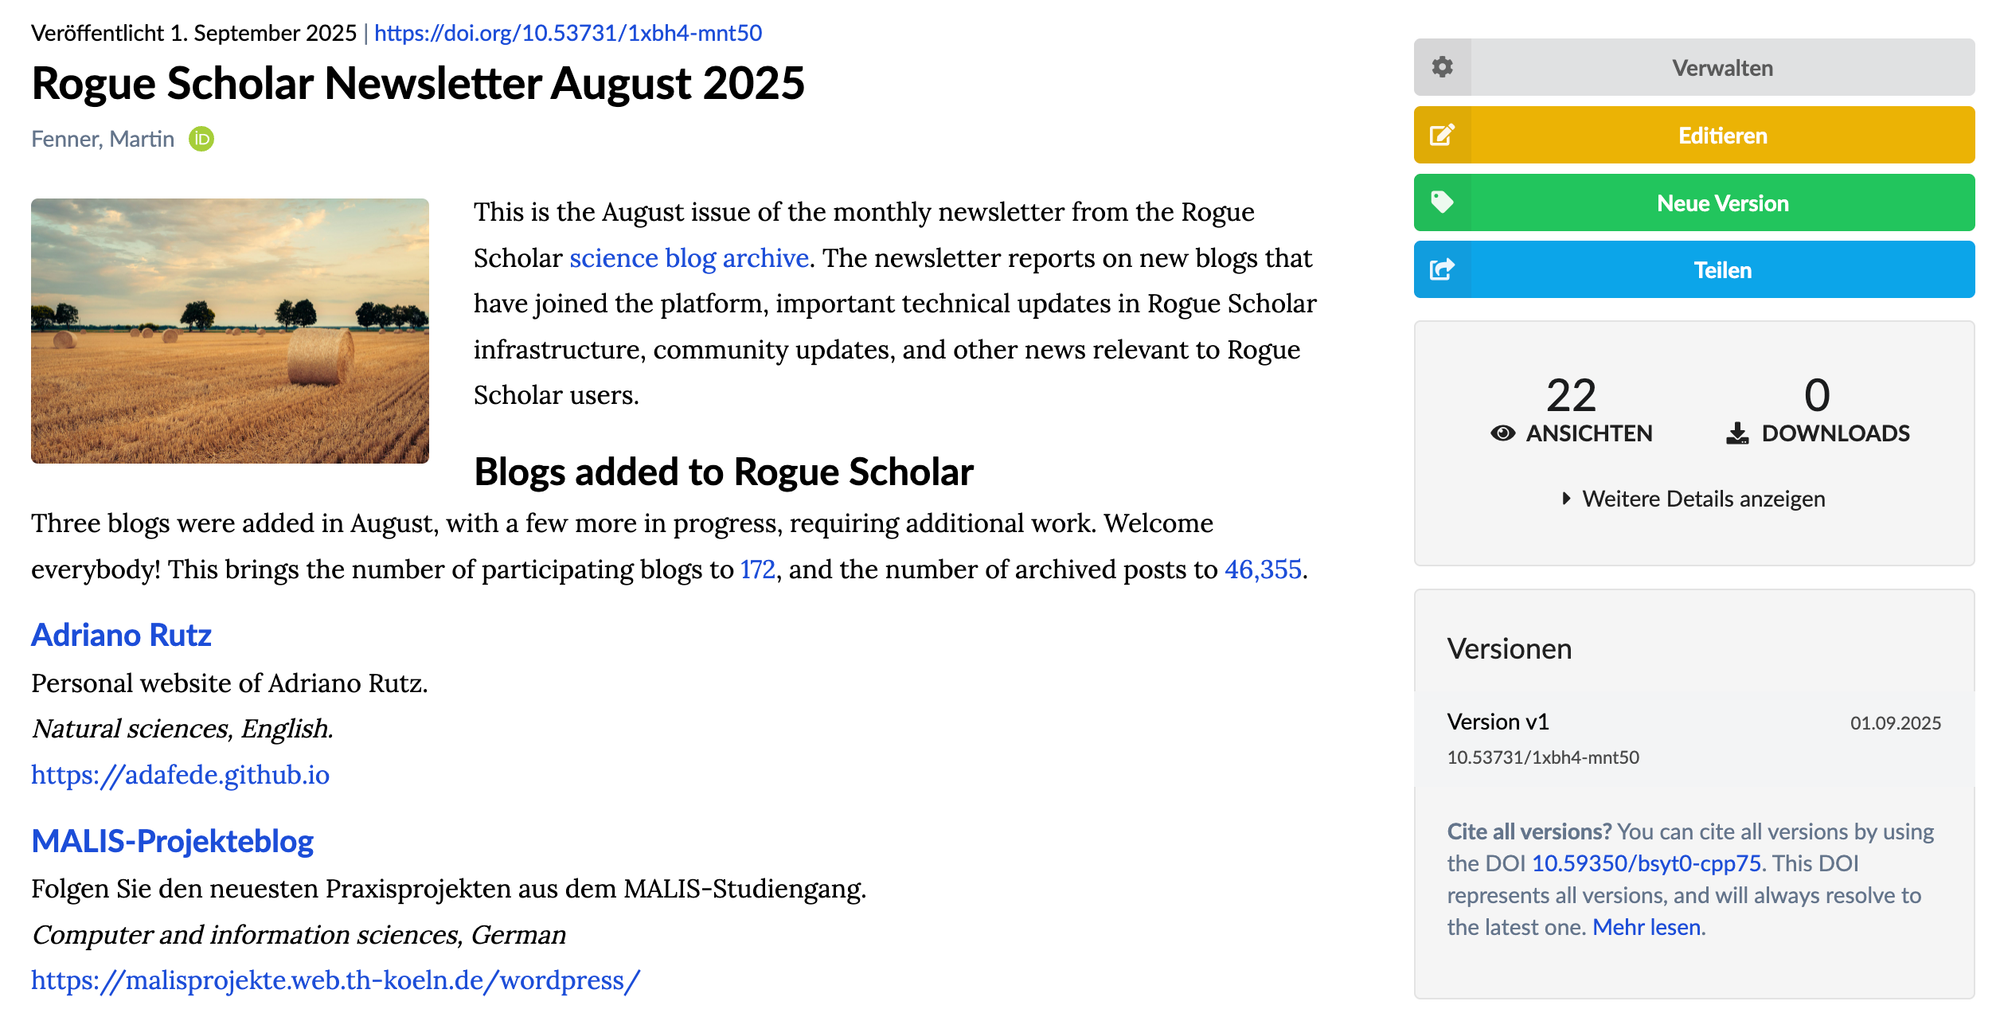This screenshot has width=2000, height=1018.
Task: Click the Mehr lesen link
Action: coord(1646,927)
